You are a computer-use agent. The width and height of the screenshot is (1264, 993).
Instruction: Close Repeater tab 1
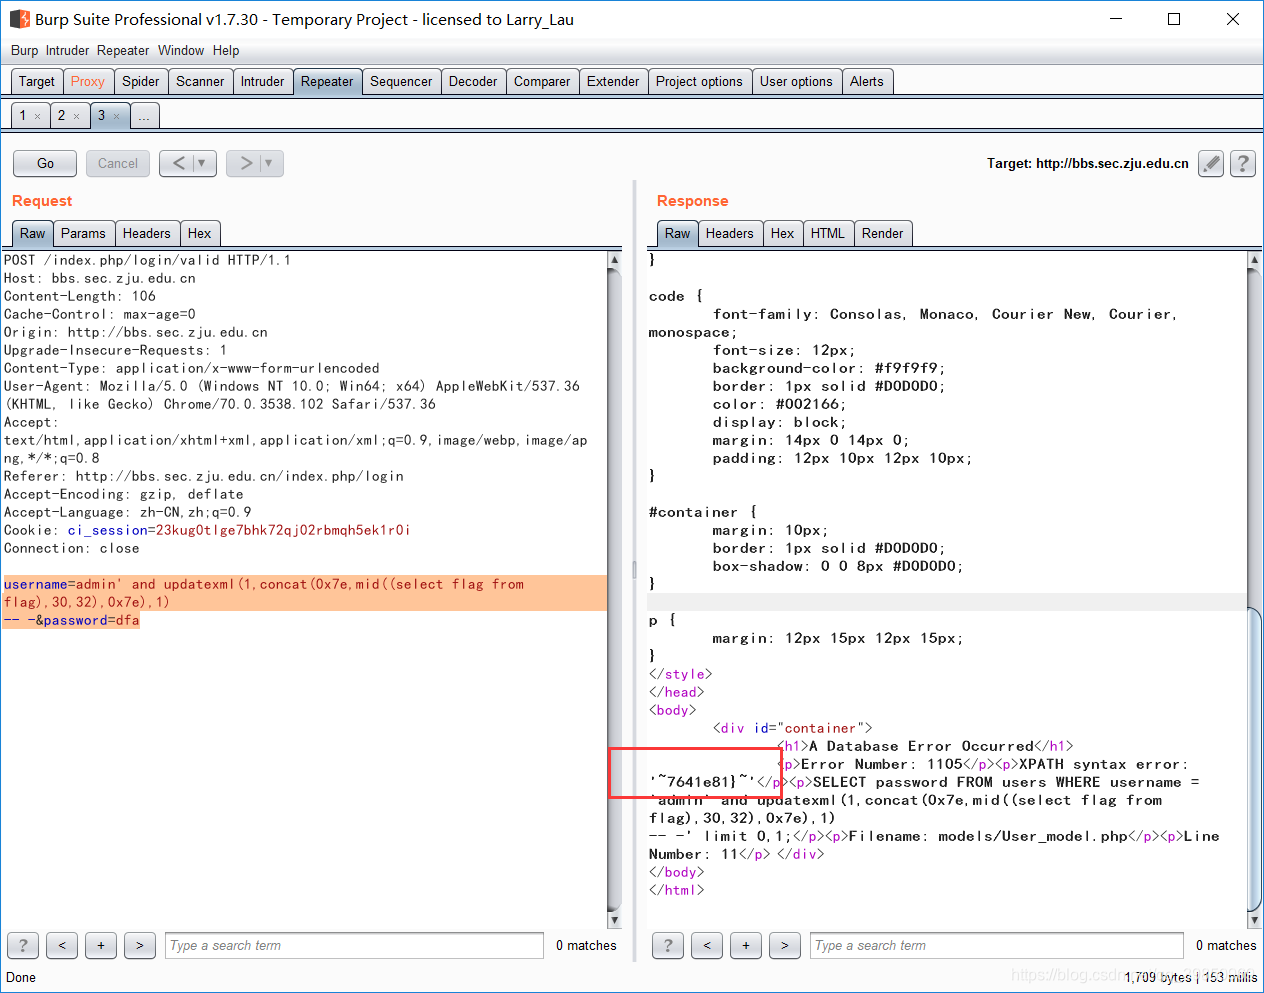pyautogui.click(x=38, y=117)
